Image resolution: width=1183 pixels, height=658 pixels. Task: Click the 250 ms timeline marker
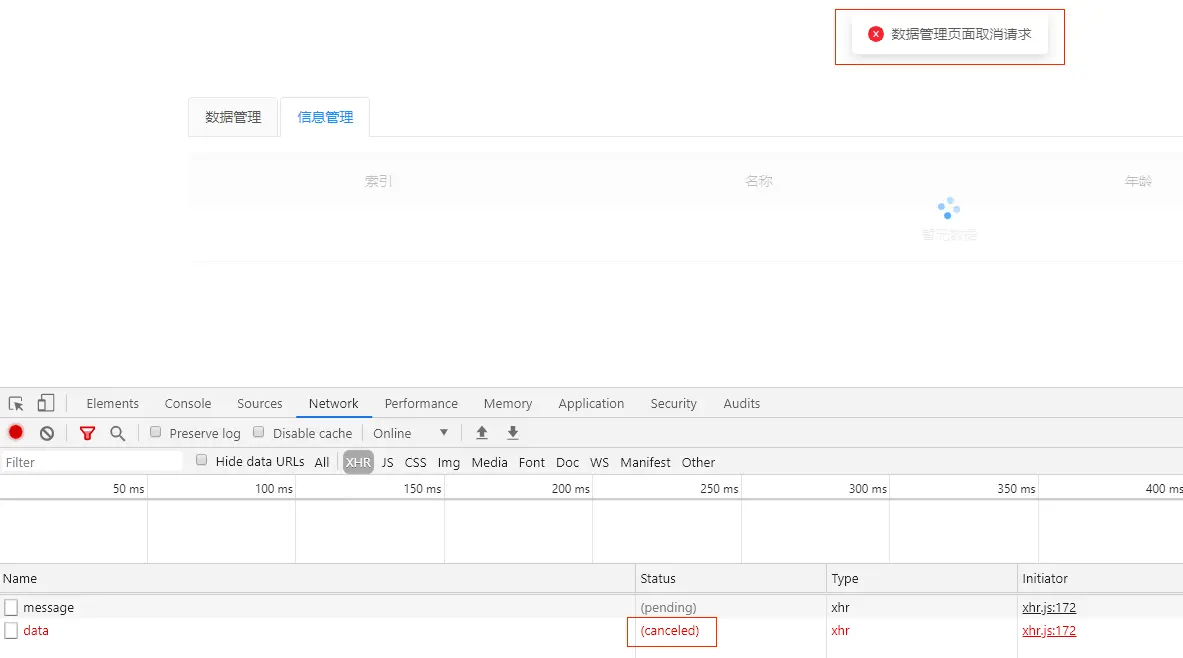click(x=719, y=489)
